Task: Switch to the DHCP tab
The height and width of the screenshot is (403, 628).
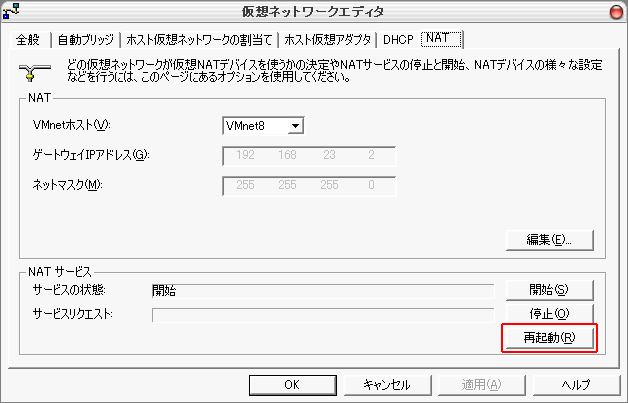Action: point(397,40)
